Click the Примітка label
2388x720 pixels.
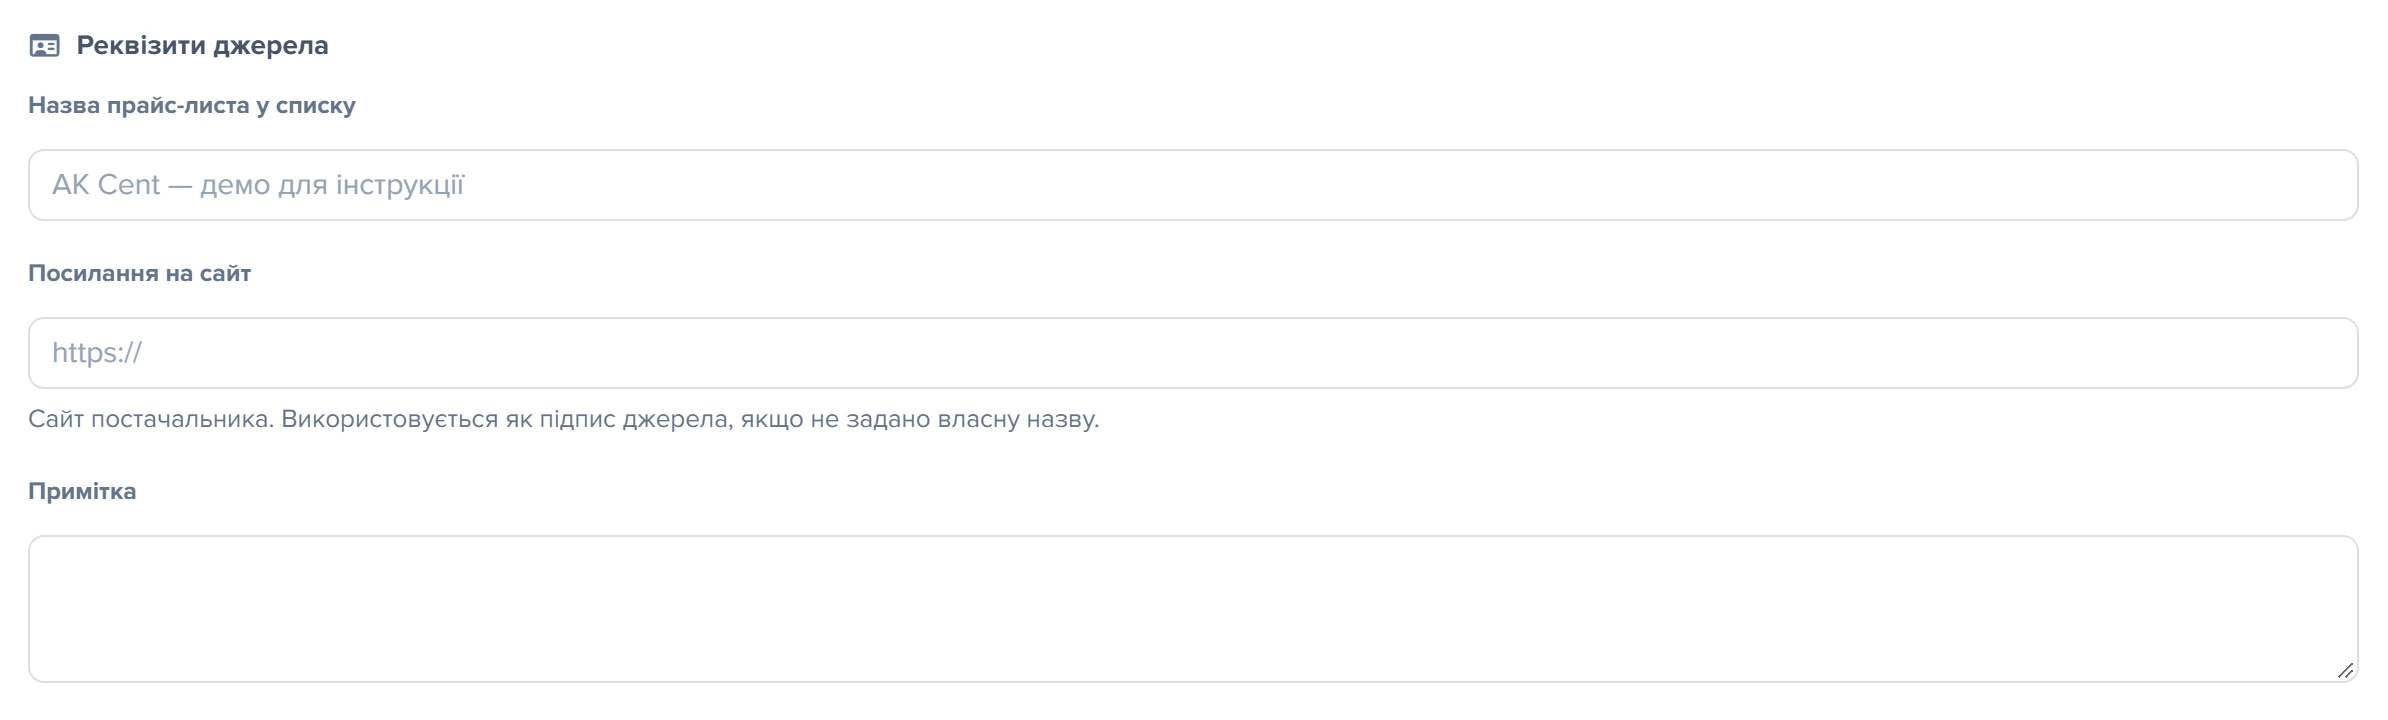point(82,491)
